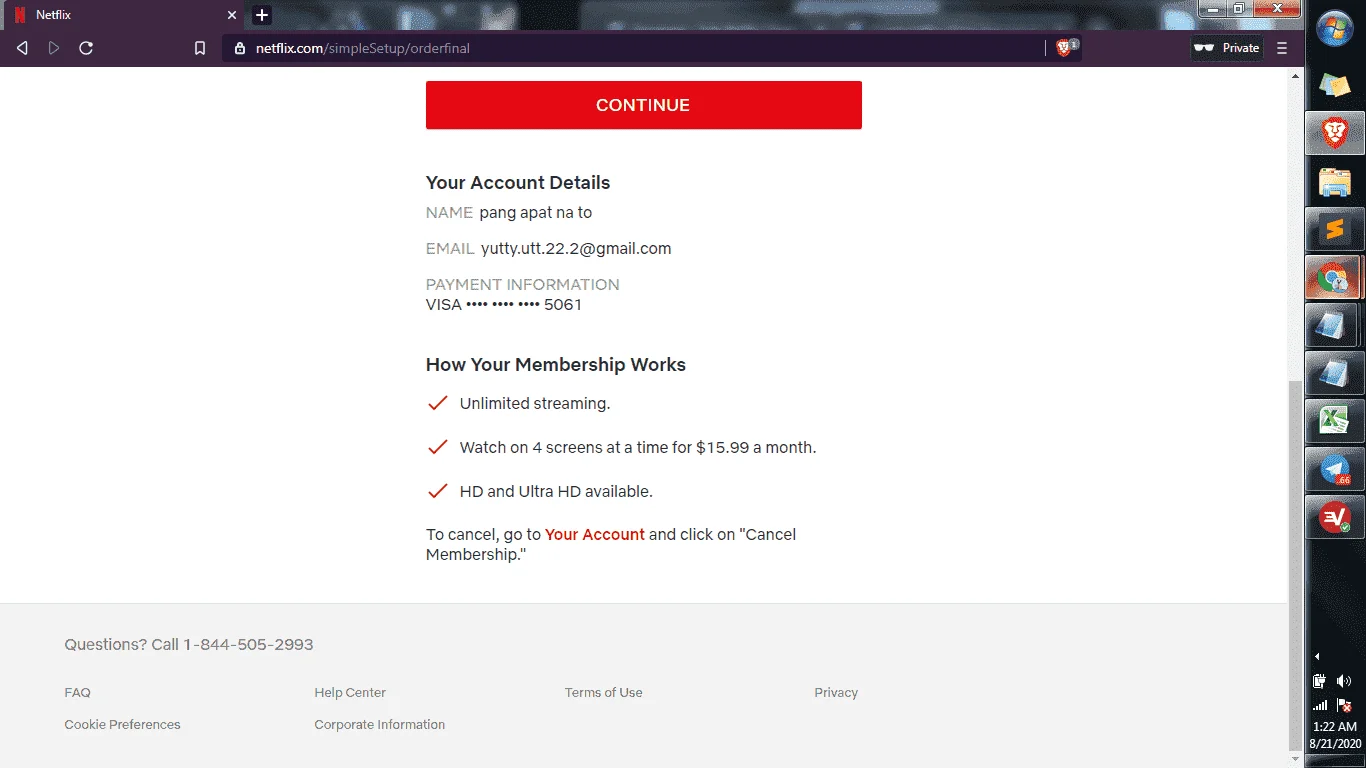The image size is (1366, 768).
Task: Click the browser forward arrow
Action: tap(54, 48)
